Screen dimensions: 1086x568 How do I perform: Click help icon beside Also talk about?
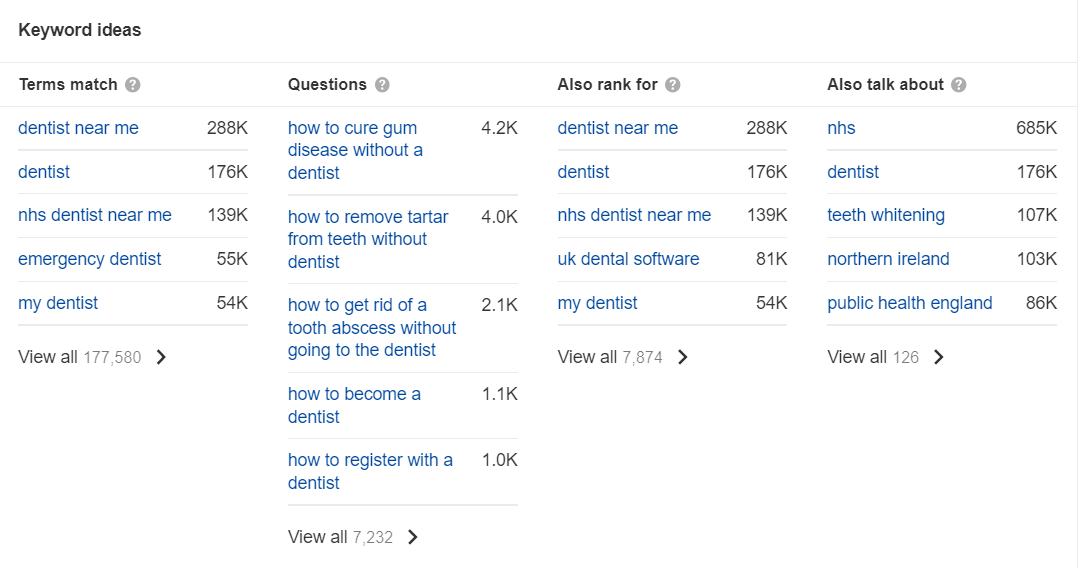click(959, 85)
